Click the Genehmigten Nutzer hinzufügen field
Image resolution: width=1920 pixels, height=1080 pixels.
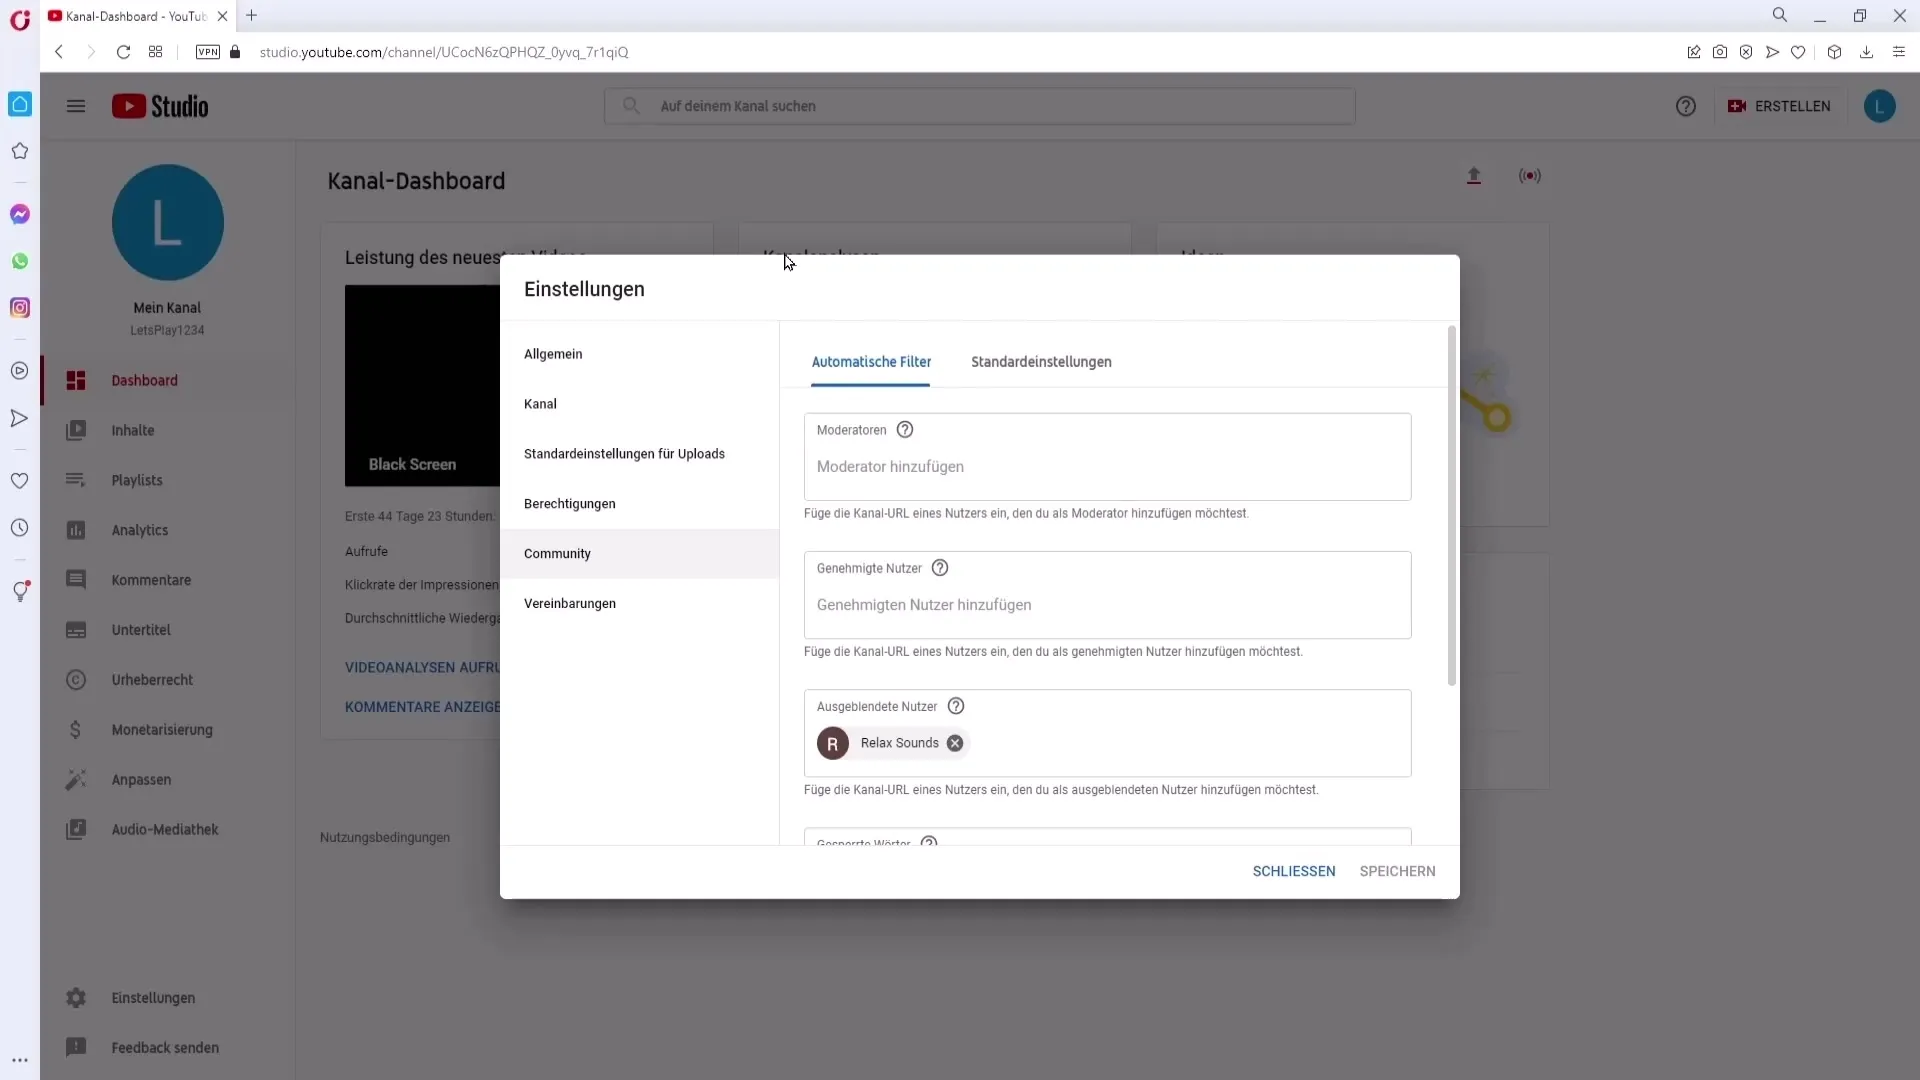(x=1107, y=605)
